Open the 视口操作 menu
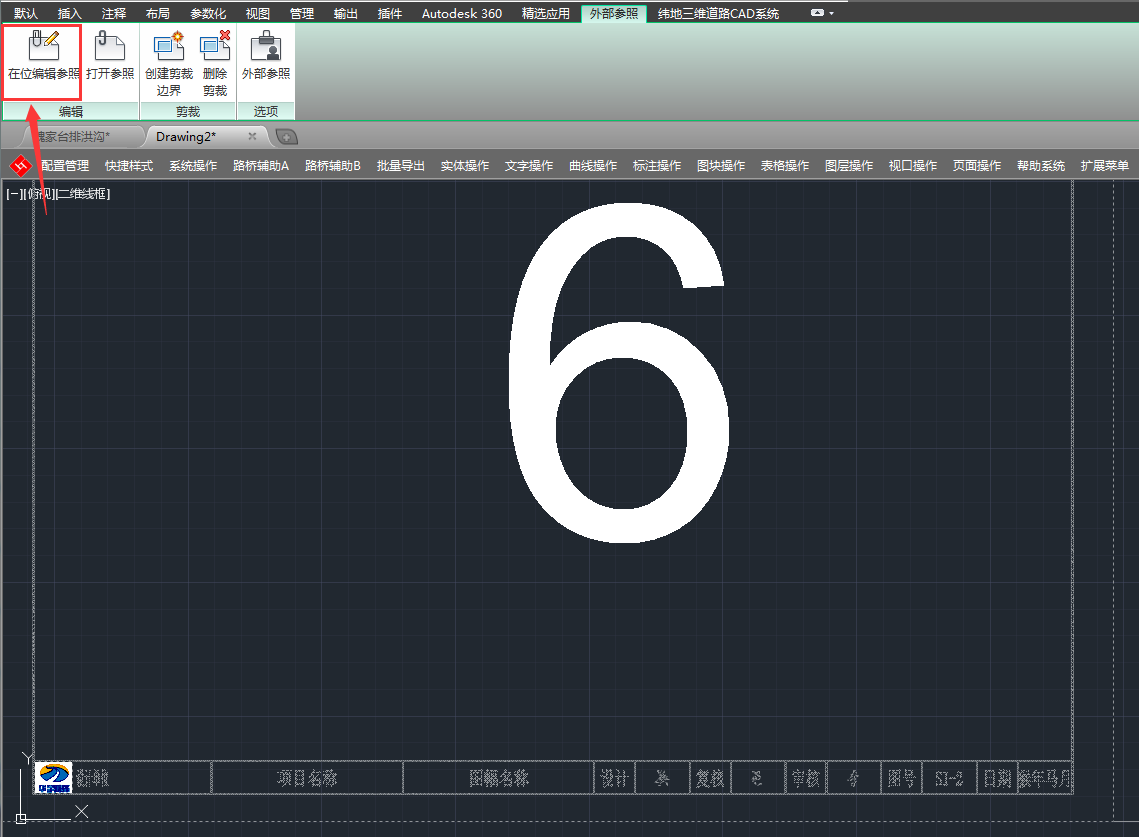1139x837 pixels. (913, 166)
